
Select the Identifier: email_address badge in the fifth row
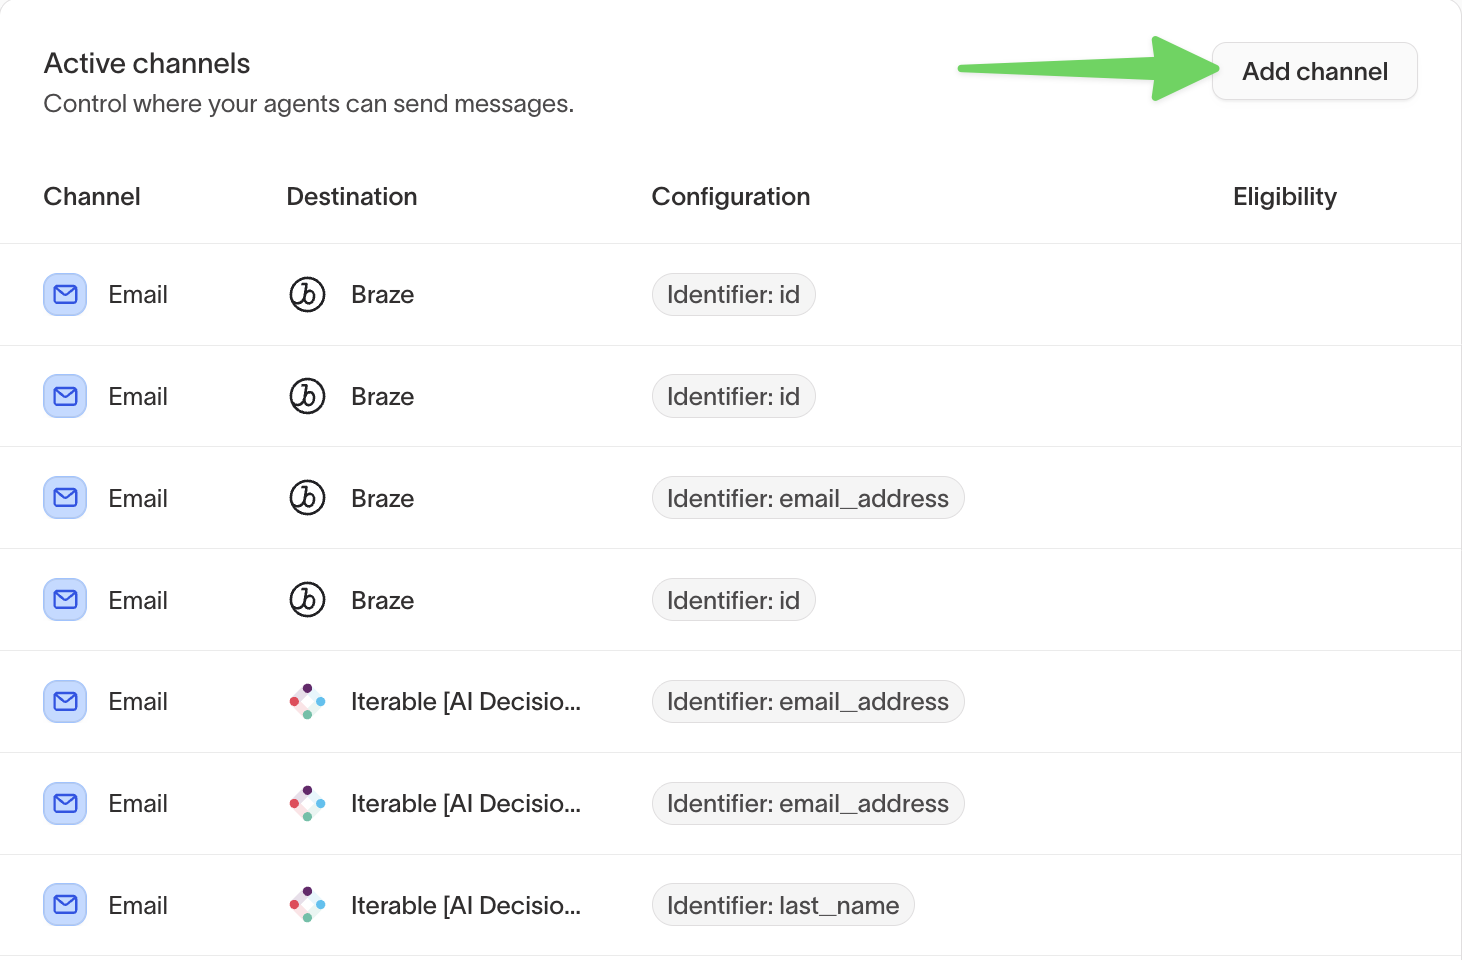point(808,701)
